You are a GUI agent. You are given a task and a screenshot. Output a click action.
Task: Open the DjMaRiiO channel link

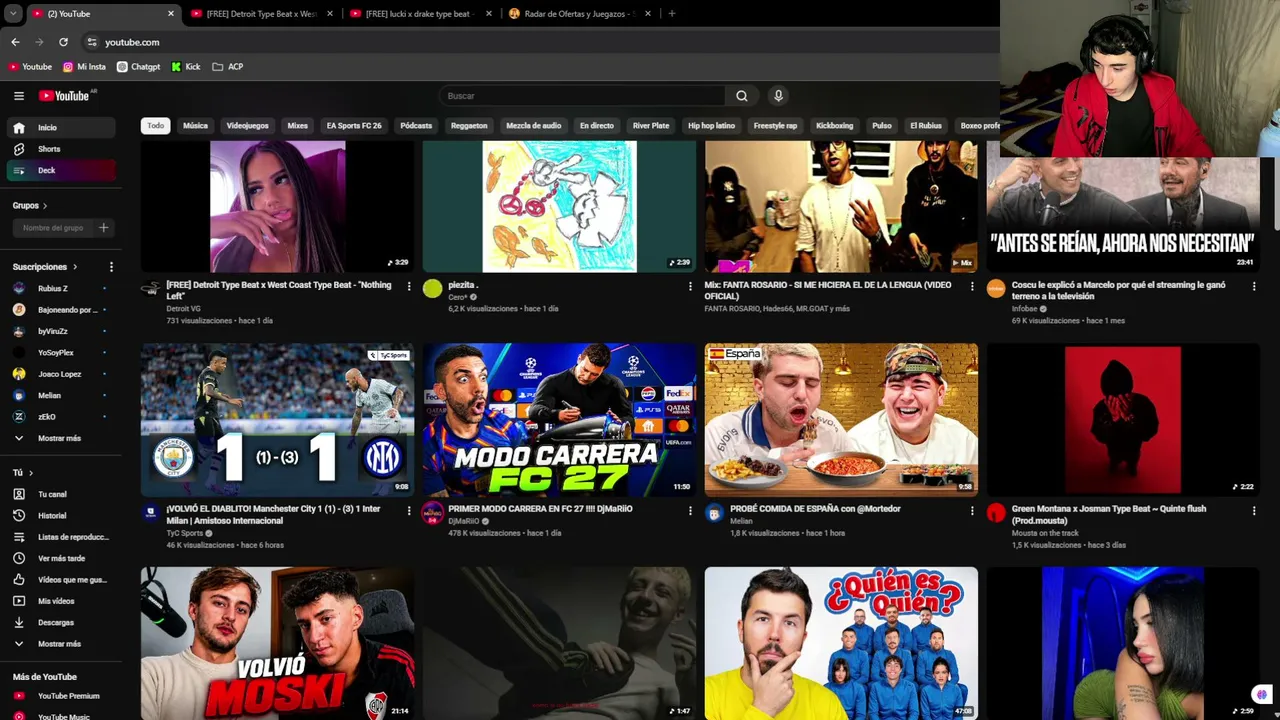click(464, 521)
